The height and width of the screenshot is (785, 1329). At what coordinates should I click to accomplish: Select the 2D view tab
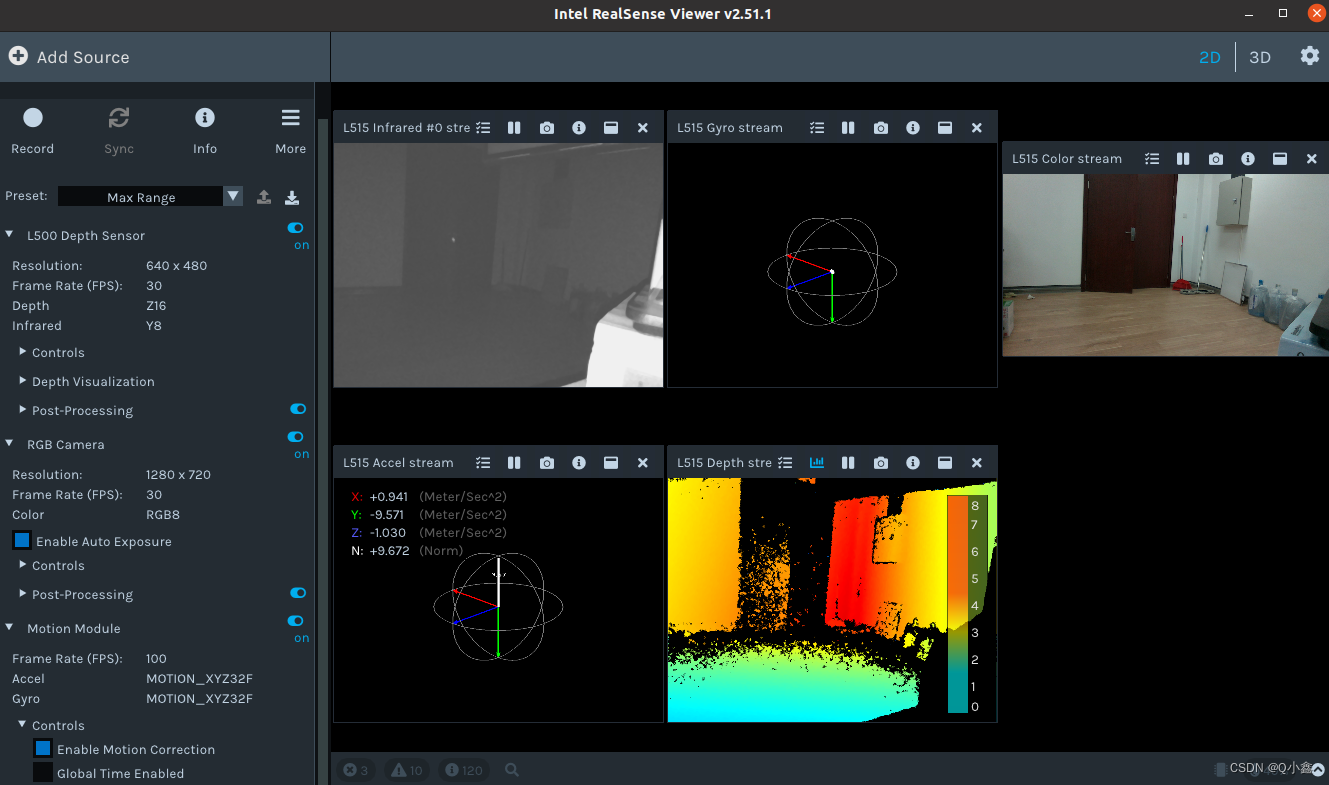click(x=1210, y=57)
